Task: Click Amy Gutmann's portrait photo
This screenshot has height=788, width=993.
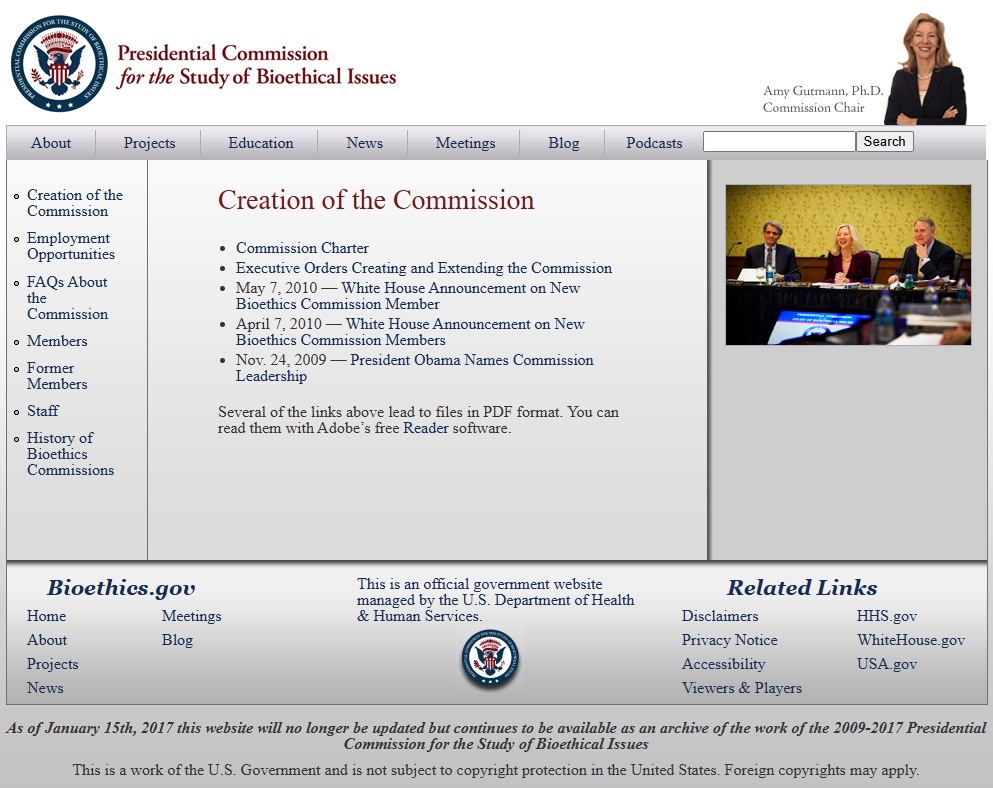Action: coord(924,68)
